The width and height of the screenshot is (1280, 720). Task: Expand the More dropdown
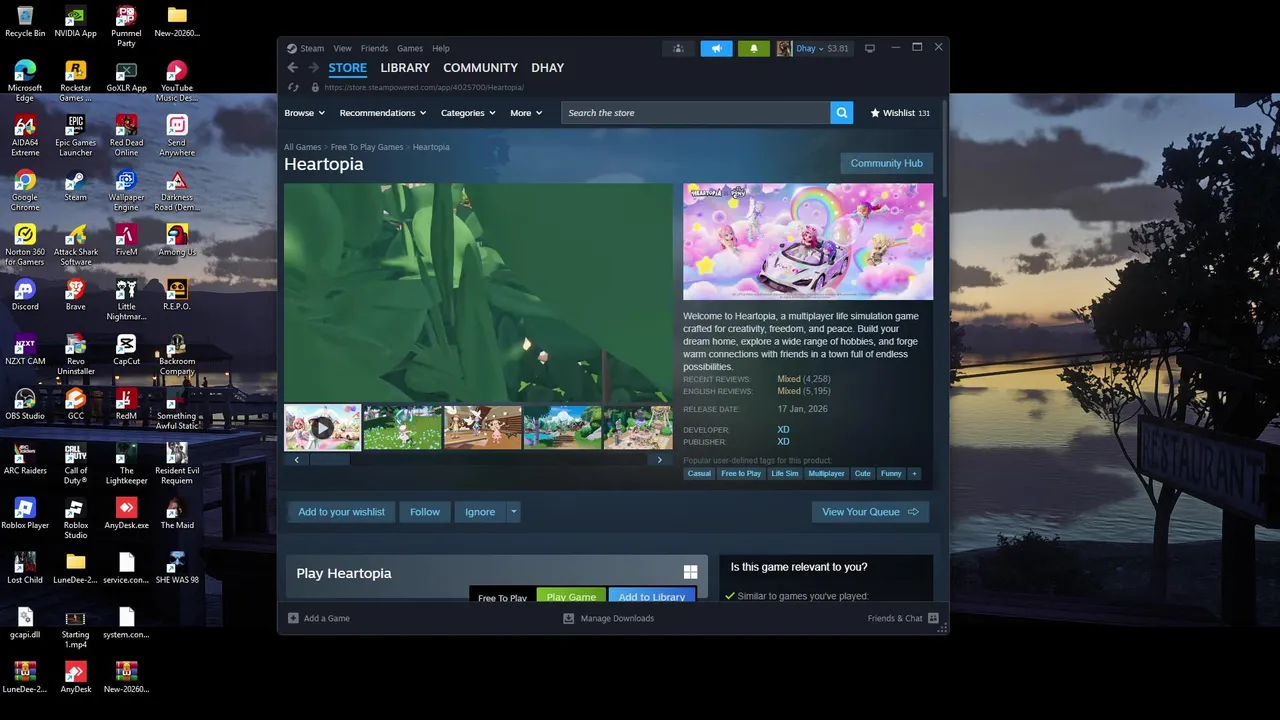click(x=526, y=113)
